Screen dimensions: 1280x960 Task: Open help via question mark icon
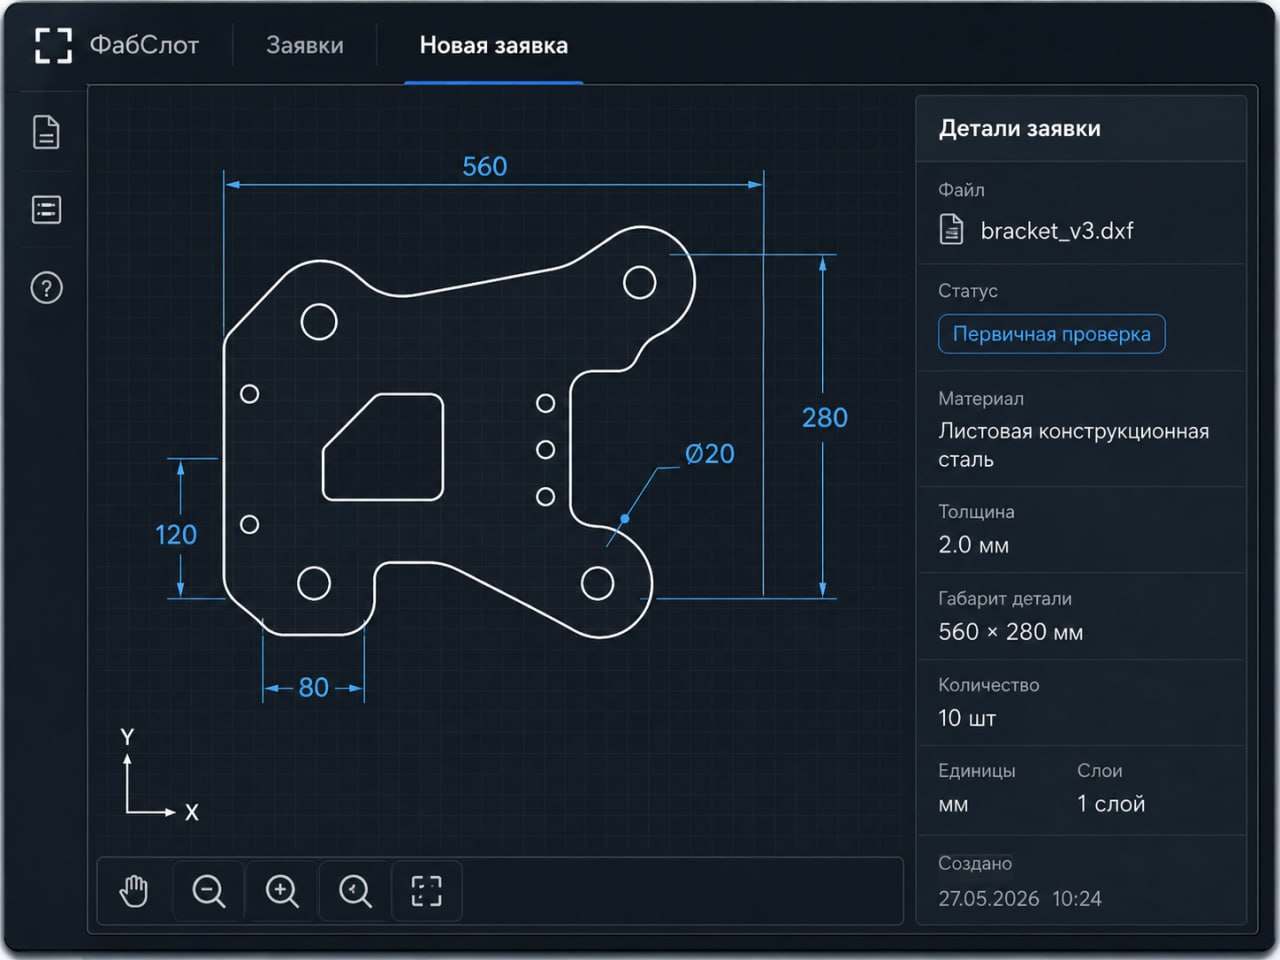pyautogui.click(x=46, y=288)
